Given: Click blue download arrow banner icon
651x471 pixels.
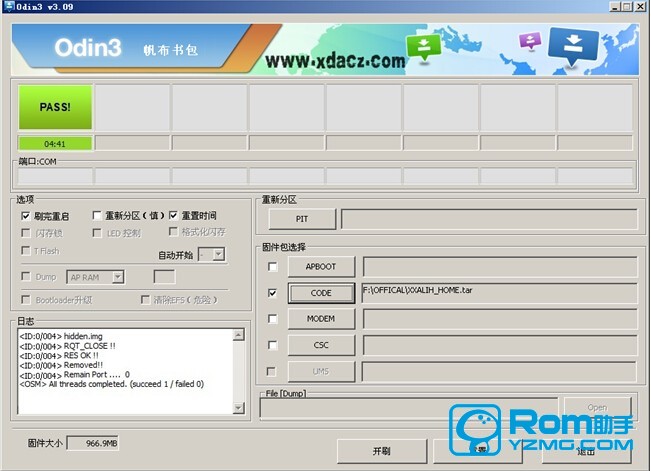Looking at the screenshot, I should pyautogui.click(x=573, y=47).
